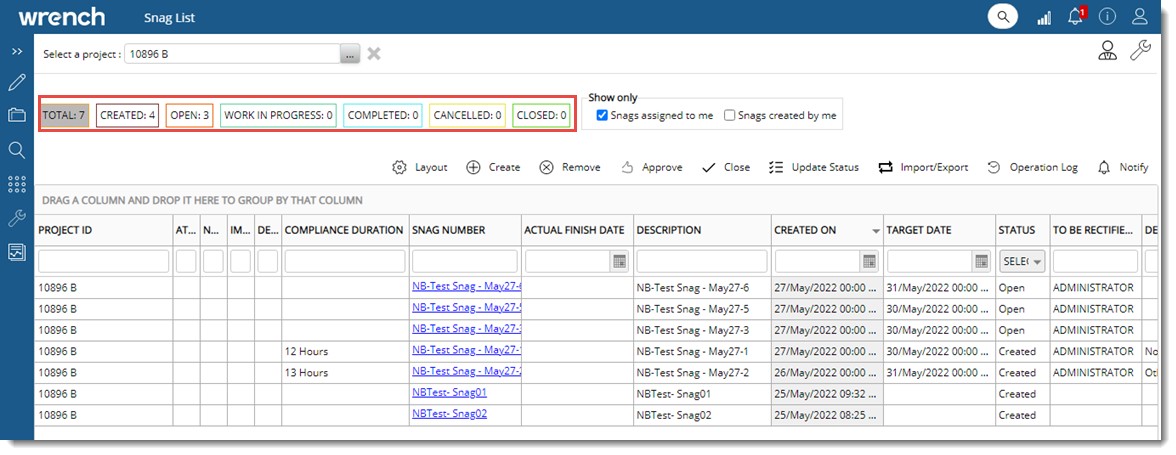Click the signal bars icon in header
Image resolution: width=1176 pixels, height=455 pixels.
(1044, 17)
